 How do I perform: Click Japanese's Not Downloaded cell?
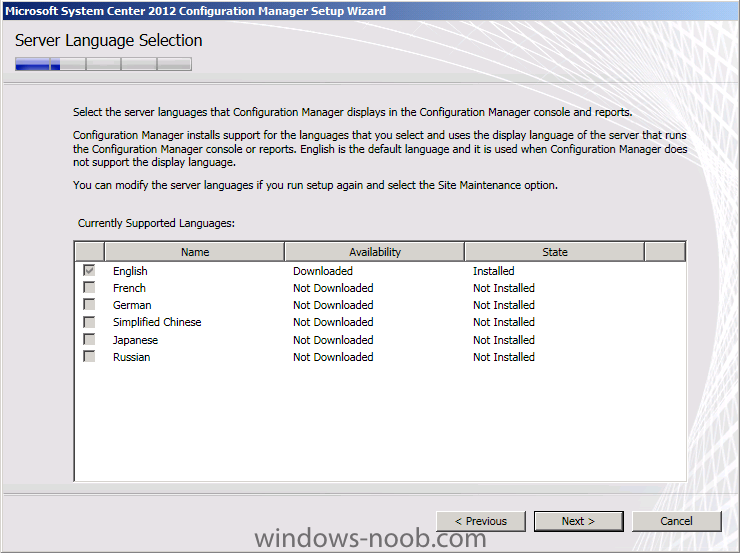[x=333, y=340]
